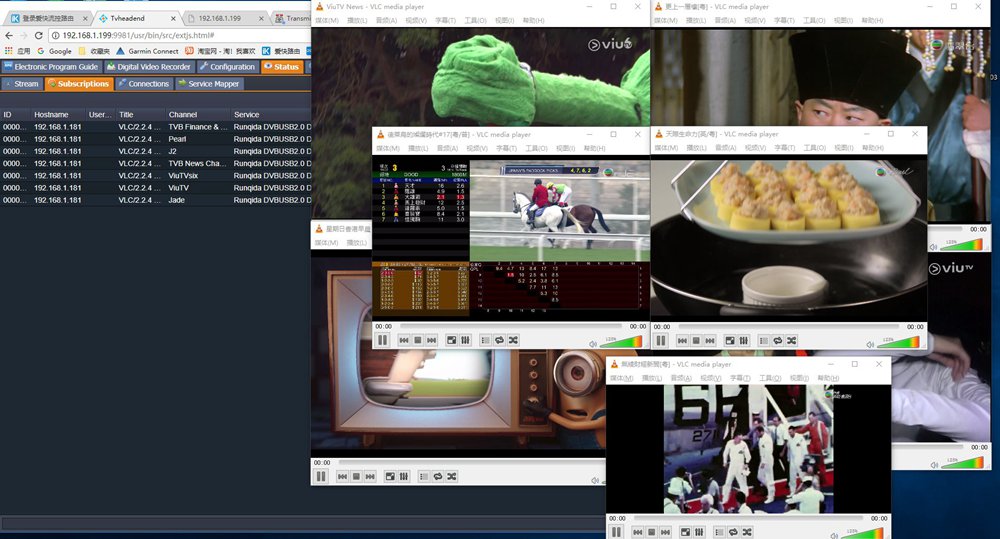Image resolution: width=1000 pixels, height=539 pixels.
Task: Open 字幕(T) menu in ViuTV News window
Action: point(445,20)
